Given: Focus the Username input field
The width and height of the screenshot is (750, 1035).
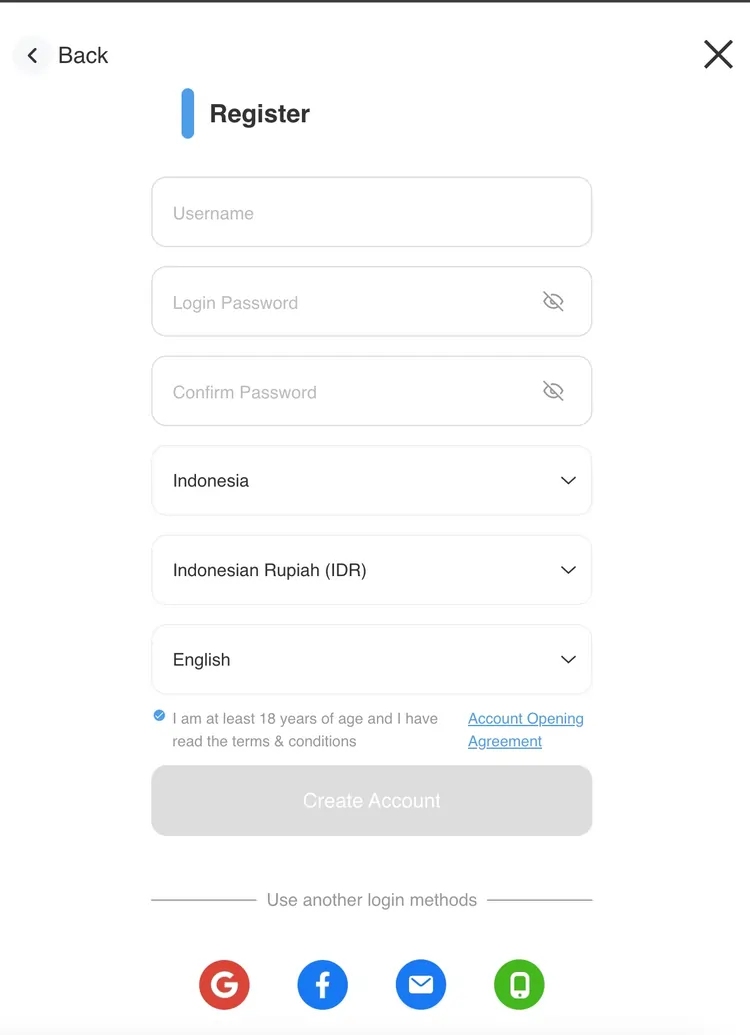Looking at the screenshot, I should tap(371, 213).
